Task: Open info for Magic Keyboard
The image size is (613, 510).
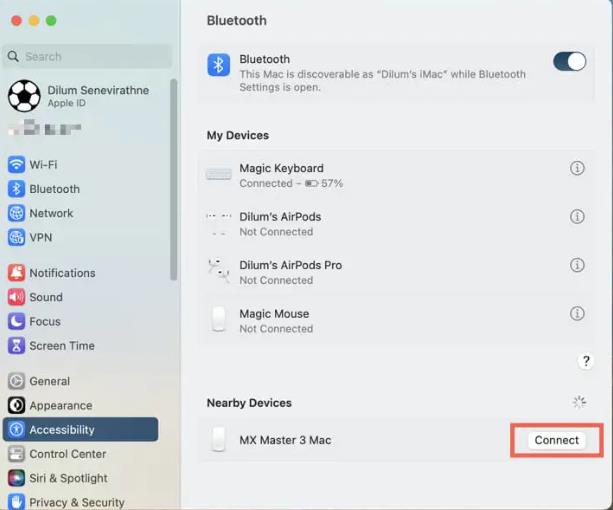Action: [x=577, y=168]
